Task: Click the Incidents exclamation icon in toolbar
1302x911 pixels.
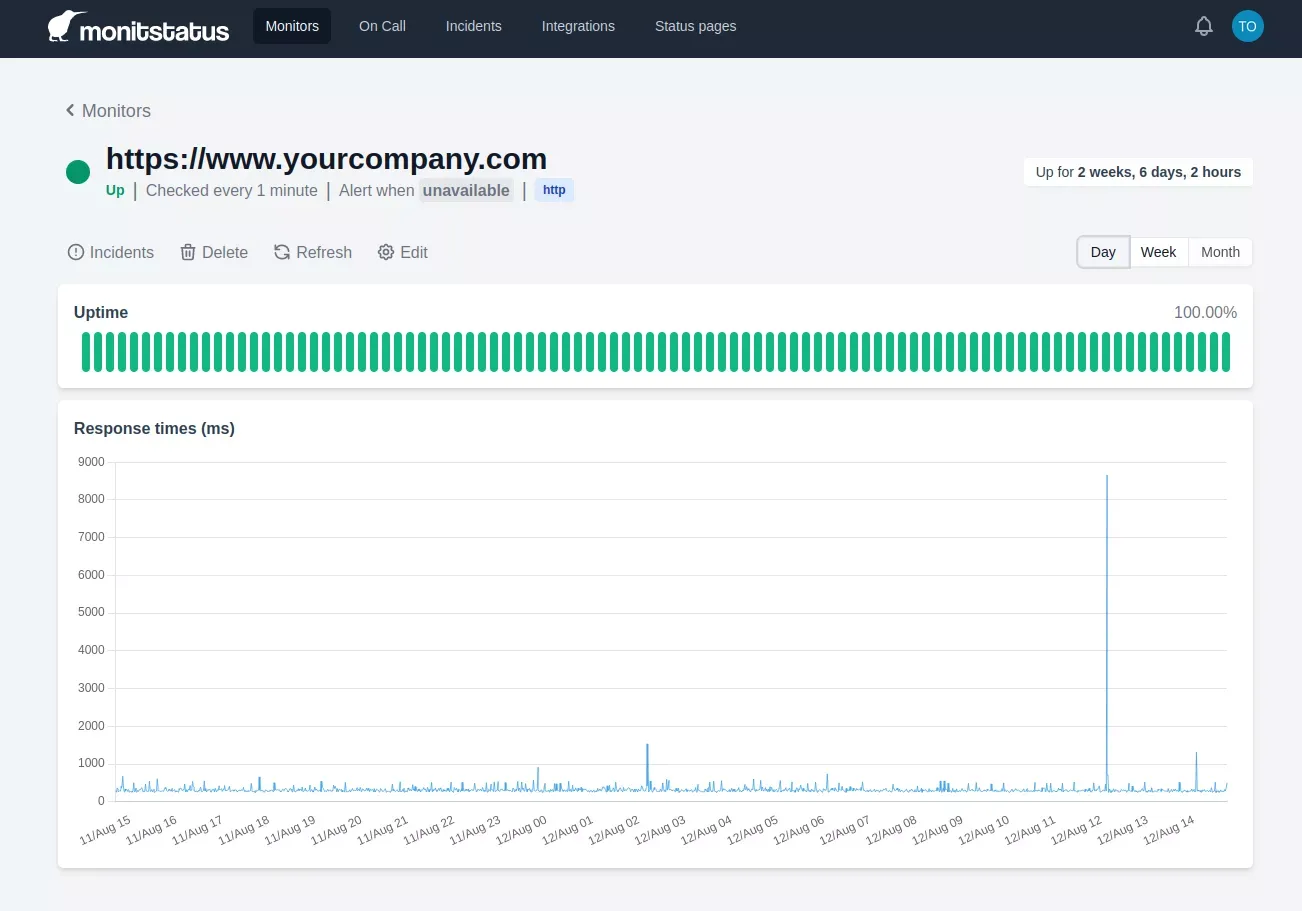Action: click(x=76, y=252)
